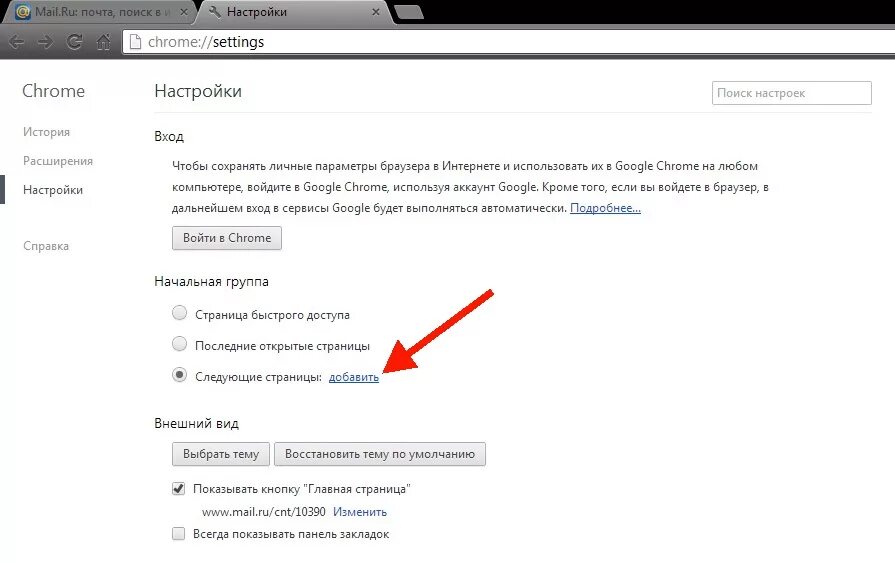Image resolution: width=895 pixels, height=563 pixels.
Task: Open Расширения in the sidebar
Action: point(58,161)
